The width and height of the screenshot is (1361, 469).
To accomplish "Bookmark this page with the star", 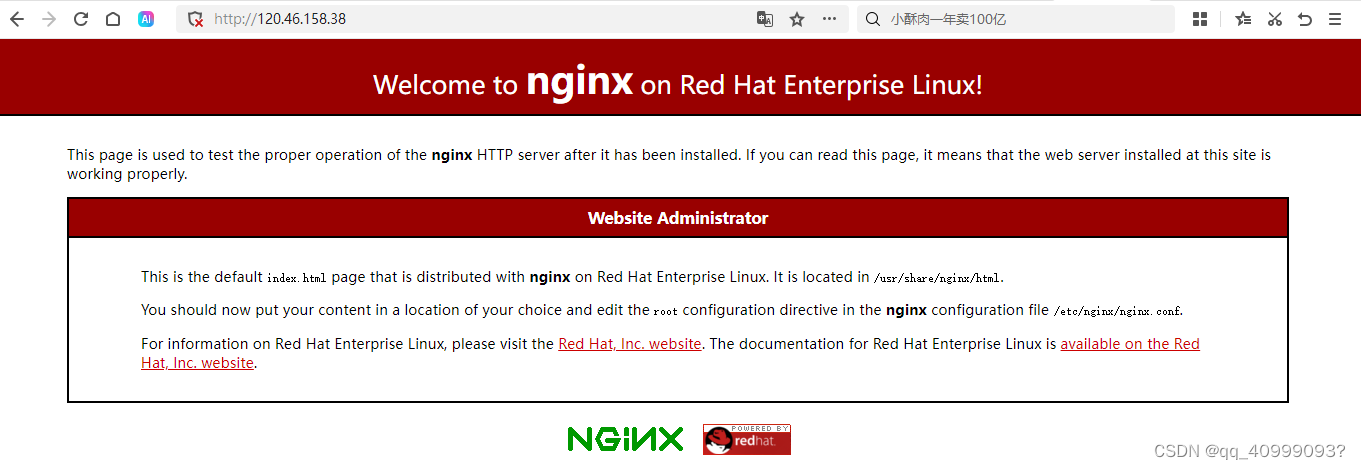I will pos(797,19).
